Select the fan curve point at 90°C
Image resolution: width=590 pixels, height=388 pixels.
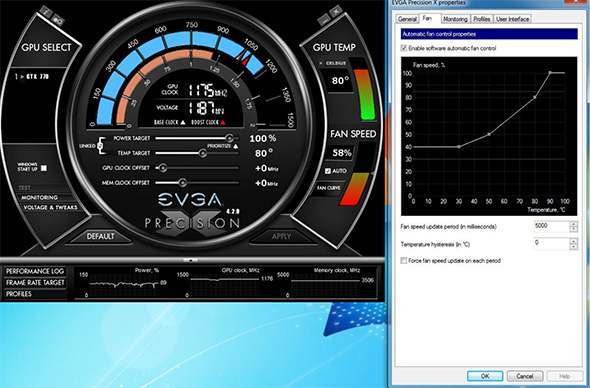550,73
